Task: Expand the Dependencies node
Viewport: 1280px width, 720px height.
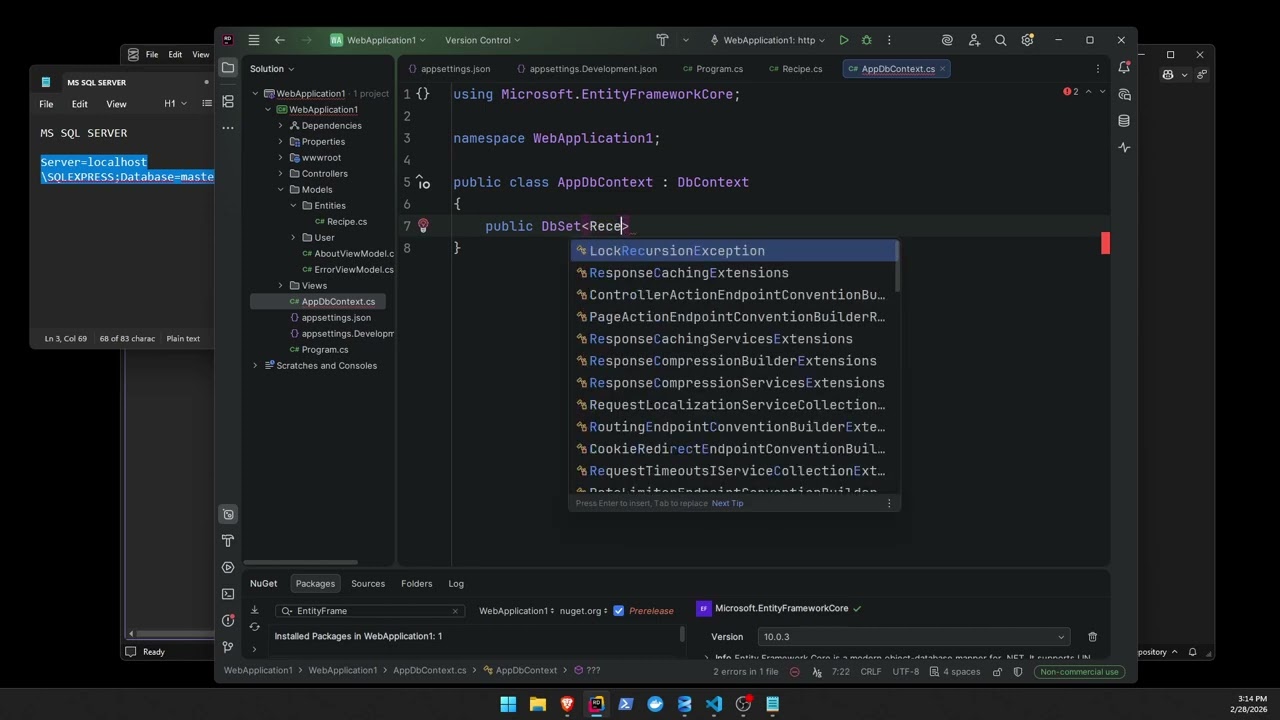Action: 281,126
